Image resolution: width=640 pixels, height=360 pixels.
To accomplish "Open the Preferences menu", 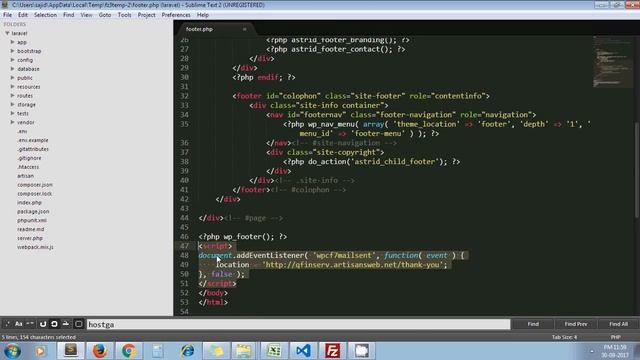I will pos(176,15).
